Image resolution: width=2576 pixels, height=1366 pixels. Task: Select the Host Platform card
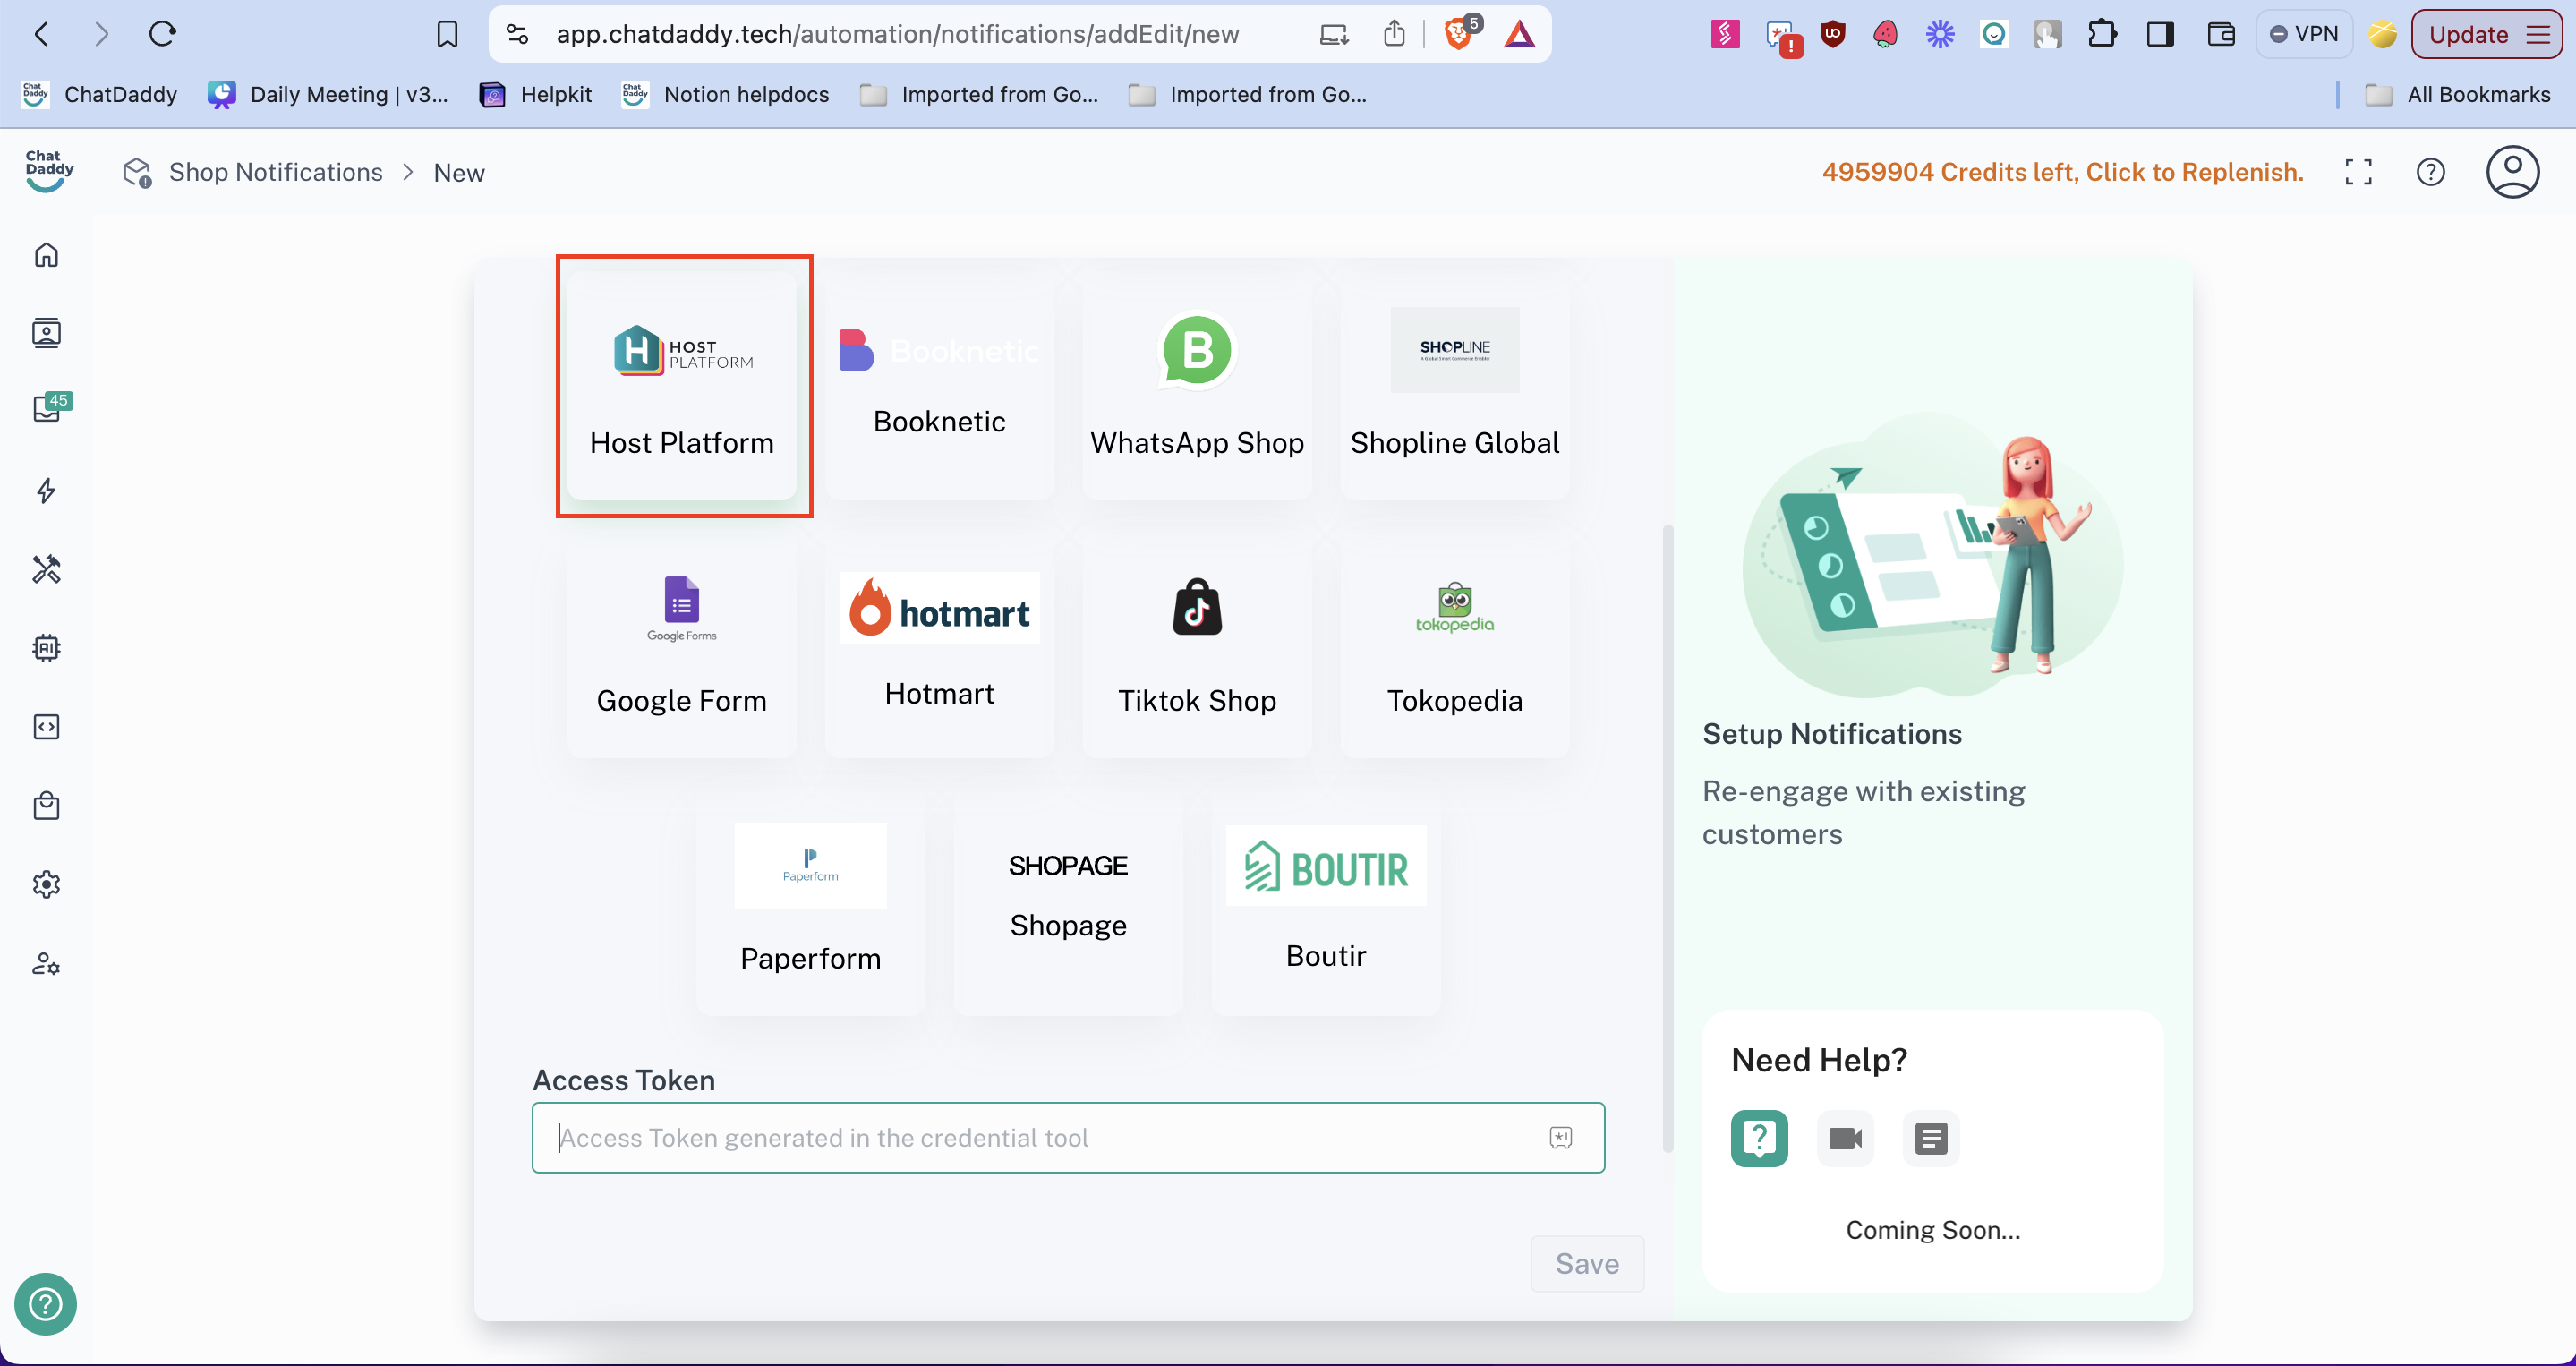[x=682, y=386]
